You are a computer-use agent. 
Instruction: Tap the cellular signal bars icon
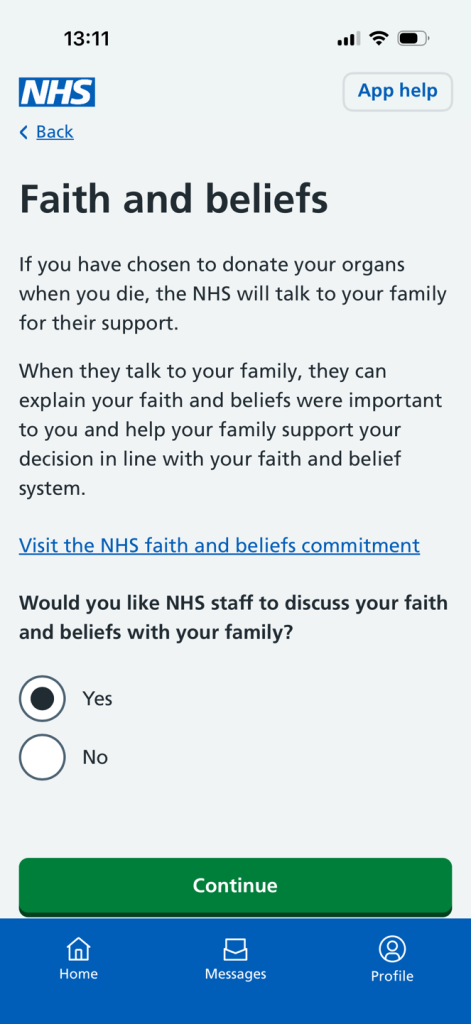(349, 39)
